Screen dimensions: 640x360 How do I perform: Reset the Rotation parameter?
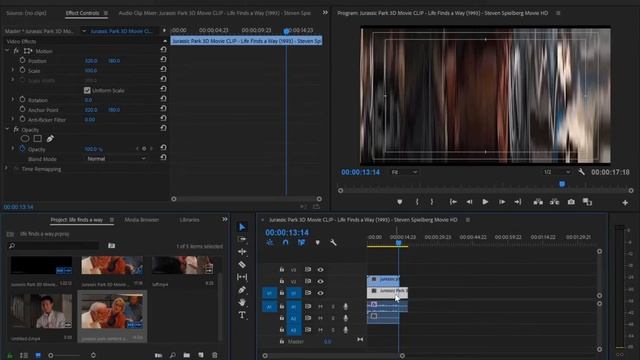pyautogui.click(x=163, y=99)
